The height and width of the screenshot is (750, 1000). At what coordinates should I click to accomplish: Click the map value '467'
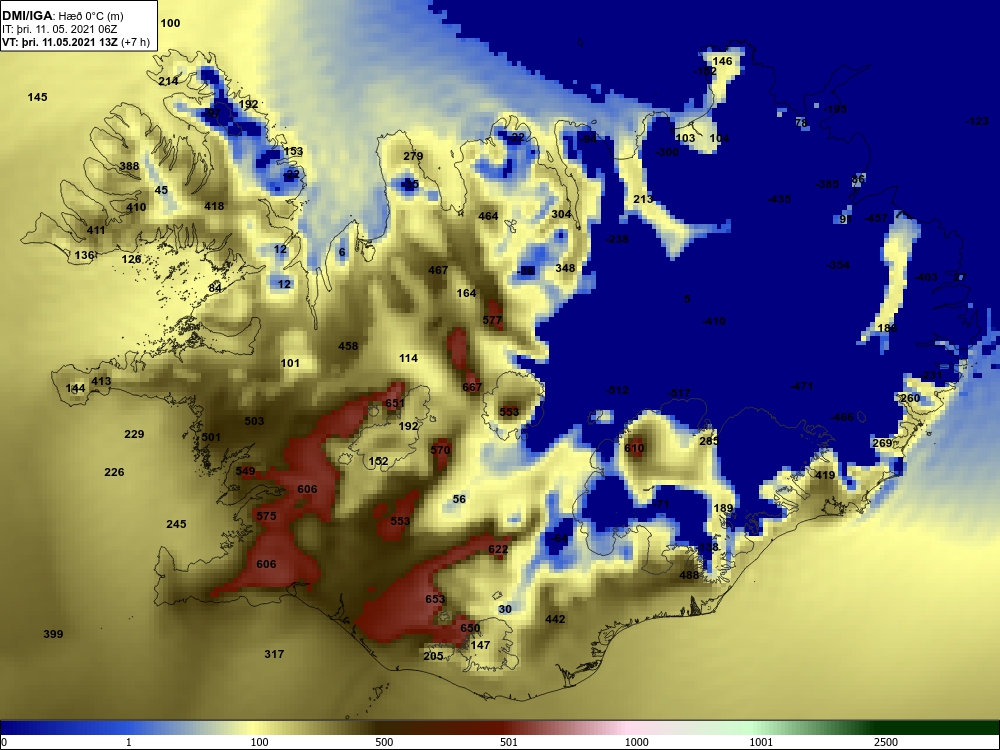[438, 270]
